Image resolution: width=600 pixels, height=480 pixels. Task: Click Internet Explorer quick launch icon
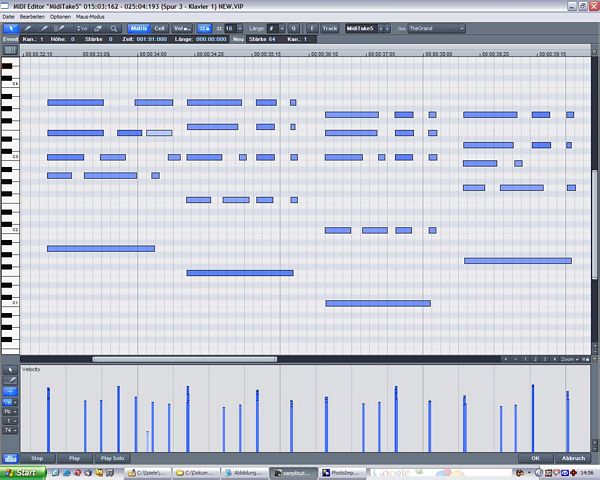(x=67, y=473)
